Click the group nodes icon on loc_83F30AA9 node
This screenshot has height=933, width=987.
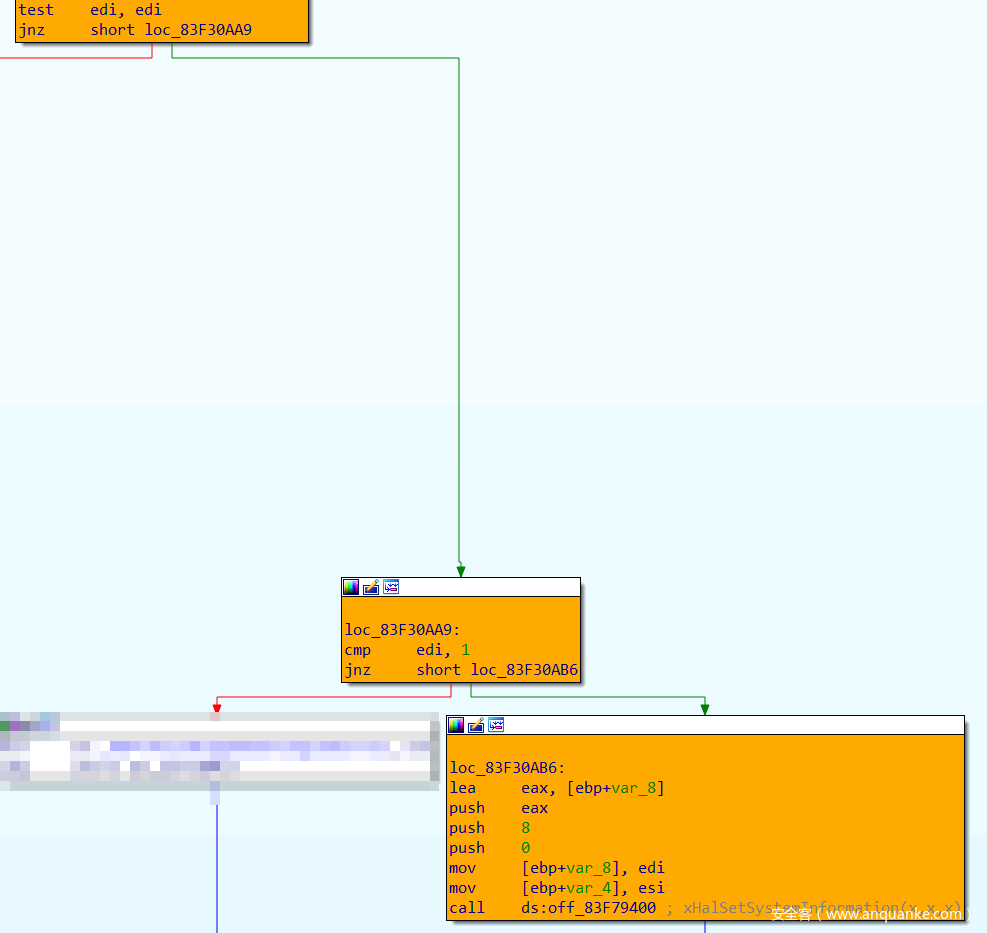391,587
